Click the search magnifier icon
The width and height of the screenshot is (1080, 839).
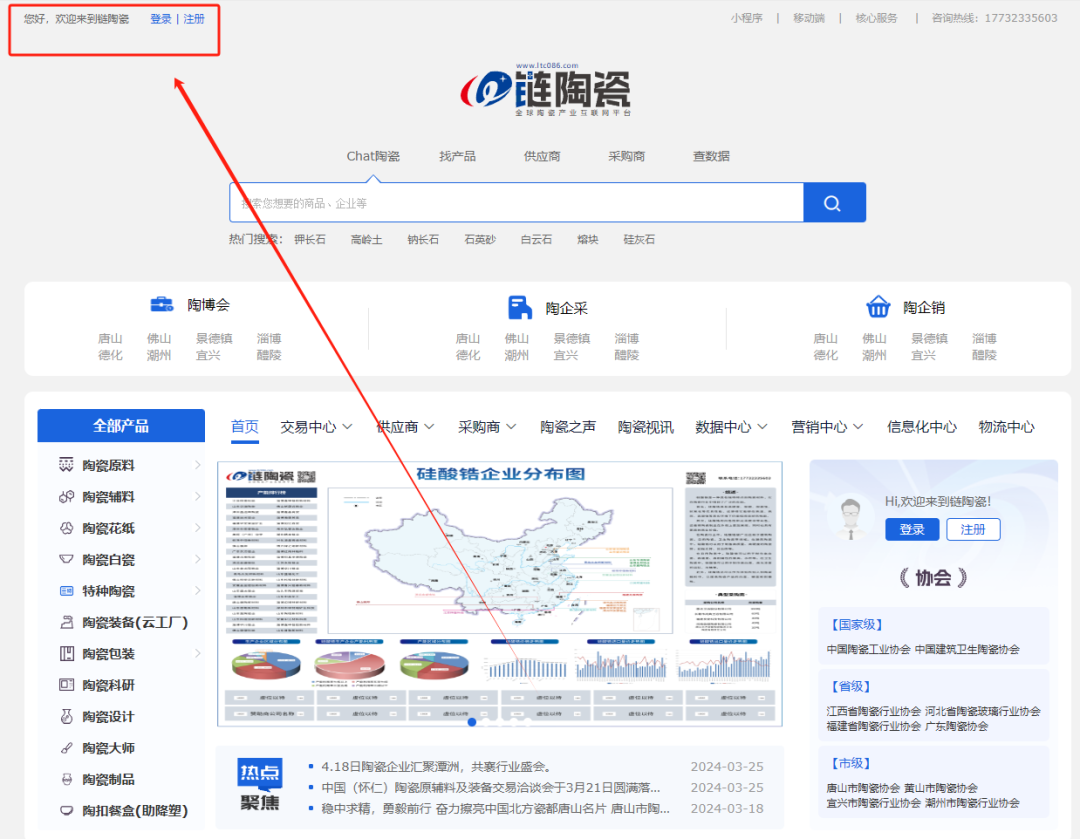tap(833, 202)
